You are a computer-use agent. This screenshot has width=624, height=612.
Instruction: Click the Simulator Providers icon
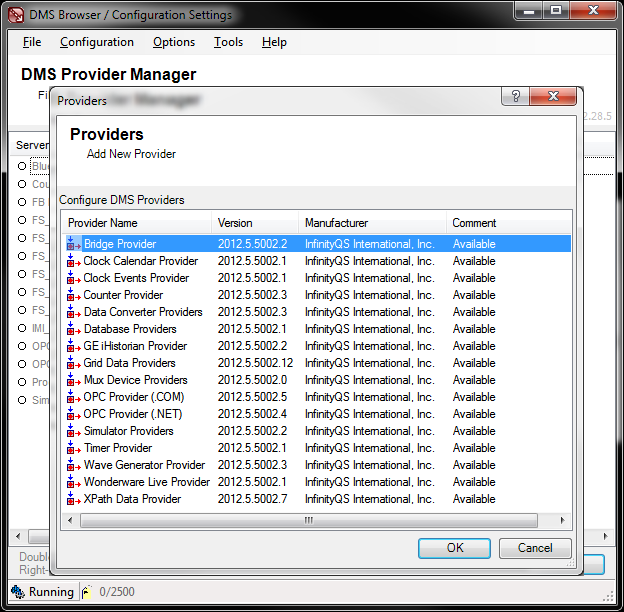point(74,431)
